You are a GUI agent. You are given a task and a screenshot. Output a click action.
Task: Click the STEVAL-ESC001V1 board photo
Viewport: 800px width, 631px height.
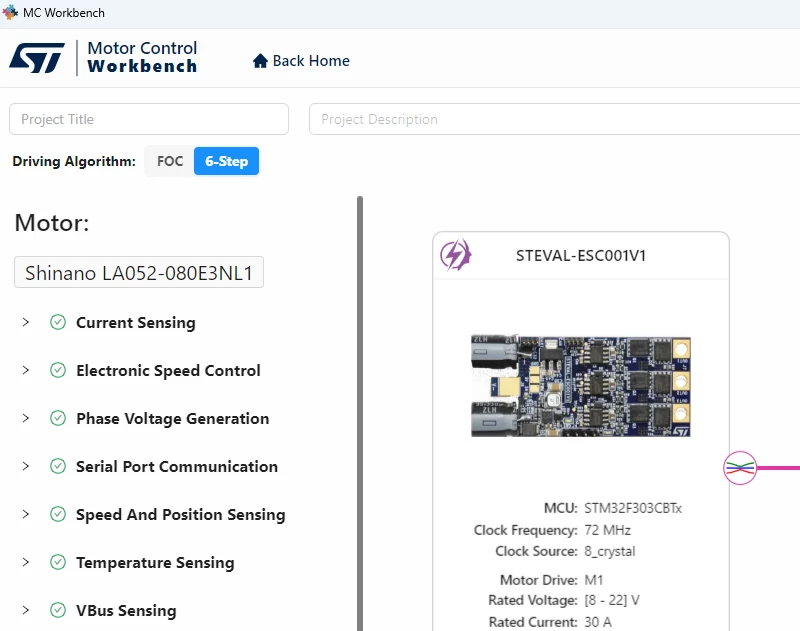[581, 386]
